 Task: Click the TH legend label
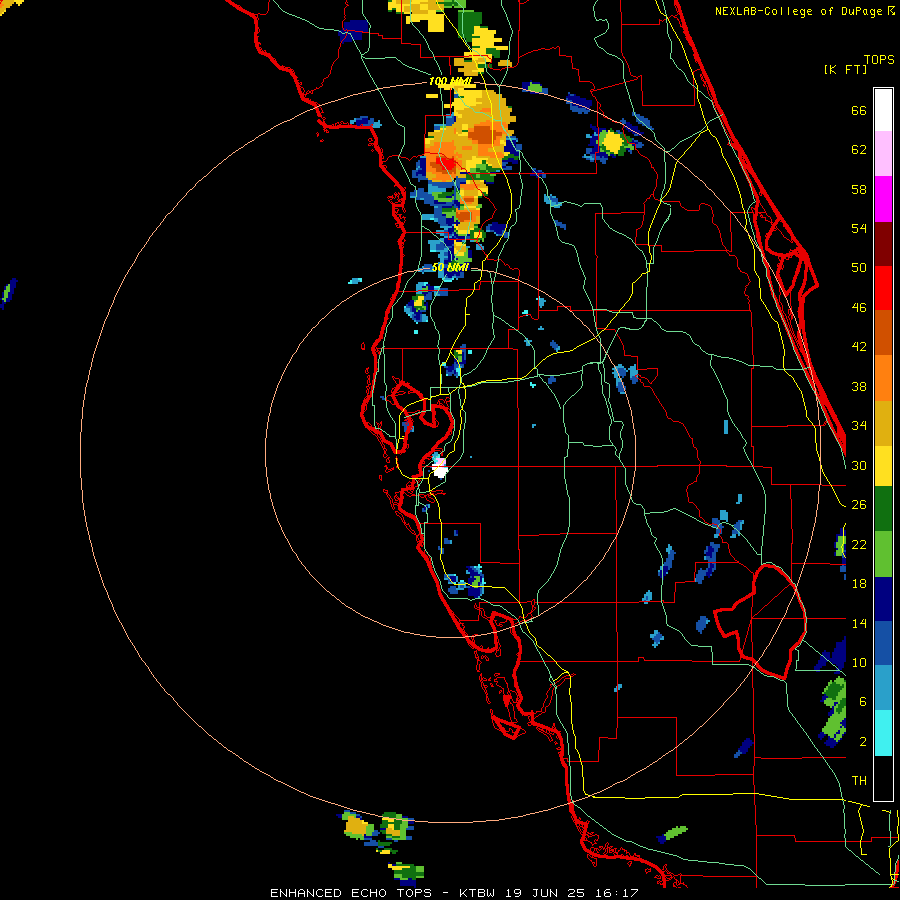[x=859, y=781]
